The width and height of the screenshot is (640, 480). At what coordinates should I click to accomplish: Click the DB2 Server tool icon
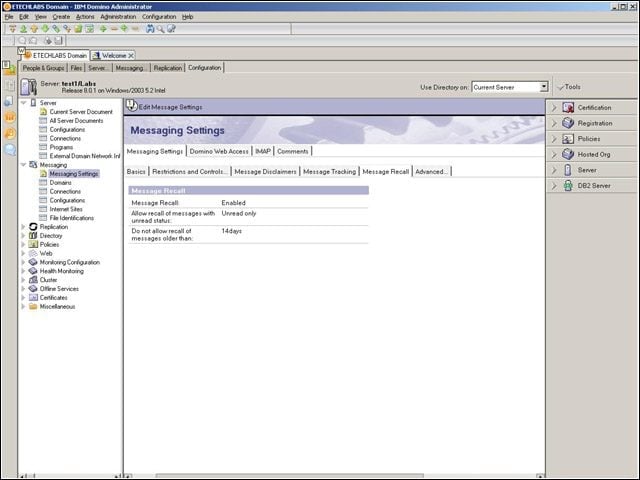pyautogui.click(x=568, y=186)
